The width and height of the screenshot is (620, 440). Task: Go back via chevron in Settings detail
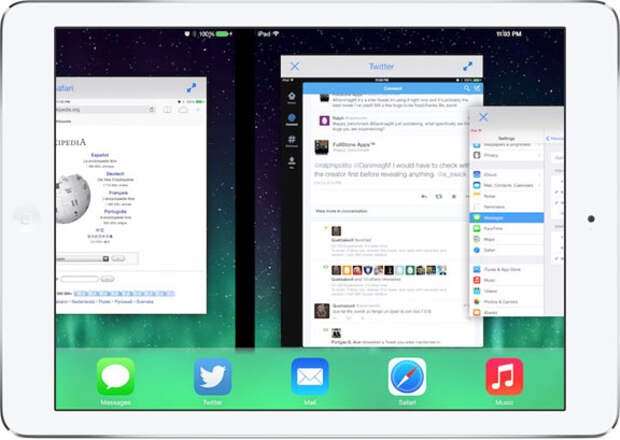pyautogui.click(x=548, y=138)
